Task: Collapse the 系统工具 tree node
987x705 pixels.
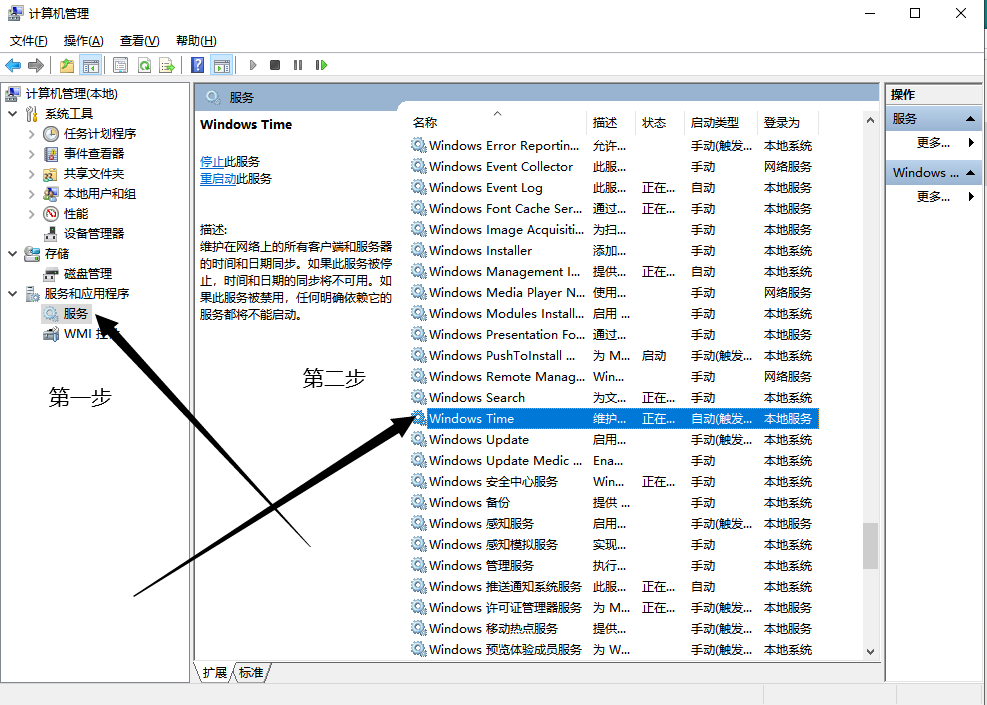Action: (x=13, y=114)
